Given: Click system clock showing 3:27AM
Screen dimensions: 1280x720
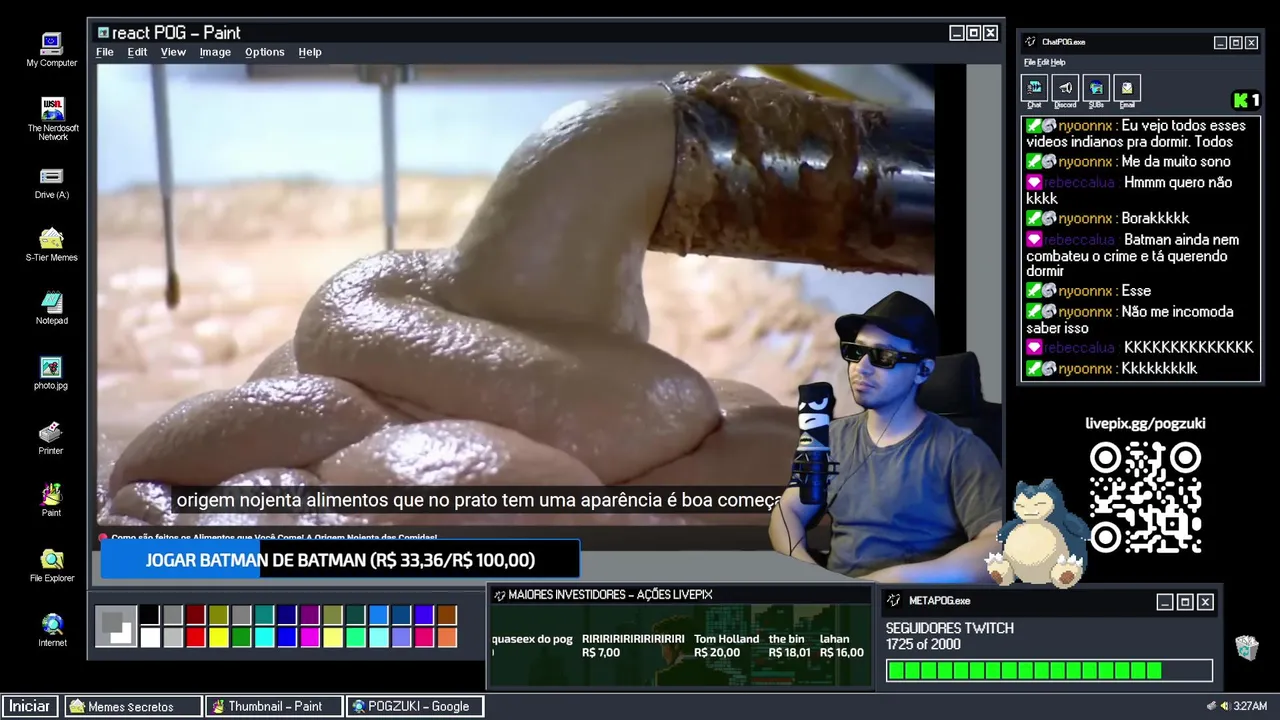Looking at the screenshot, I should click(1250, 706).
